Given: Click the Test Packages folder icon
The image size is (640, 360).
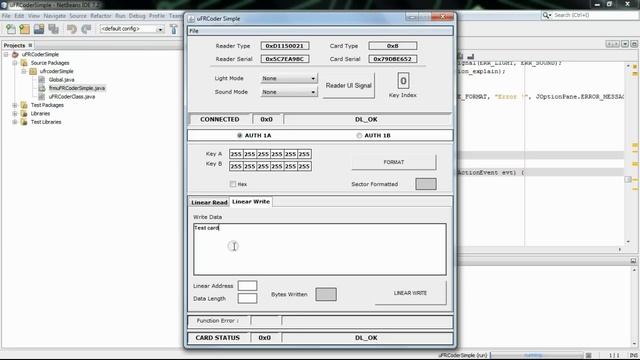Looking at the screenshot, I should click(24, 105).
